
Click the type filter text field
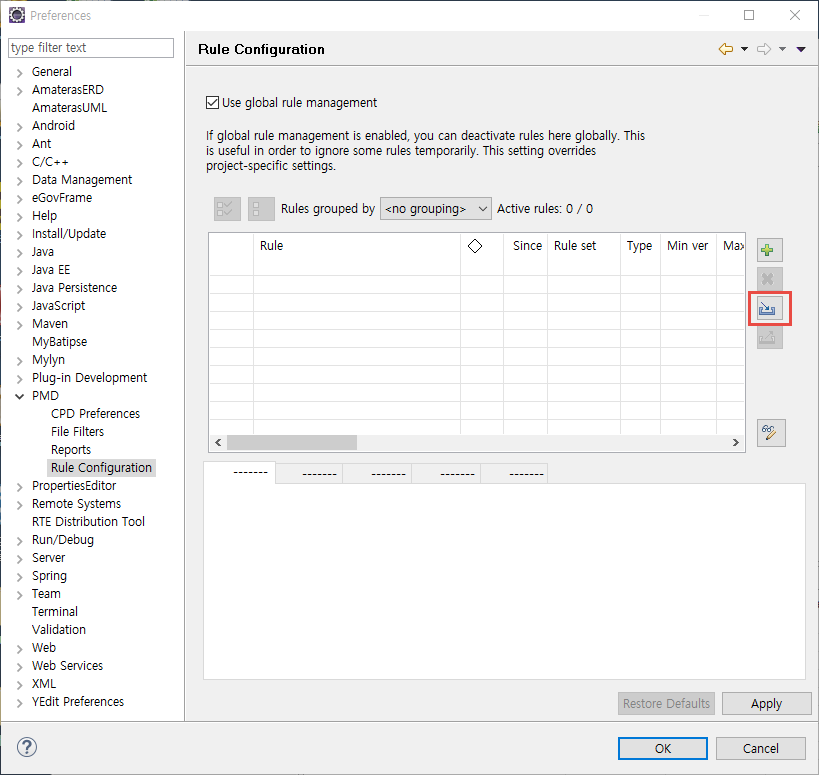90,48
